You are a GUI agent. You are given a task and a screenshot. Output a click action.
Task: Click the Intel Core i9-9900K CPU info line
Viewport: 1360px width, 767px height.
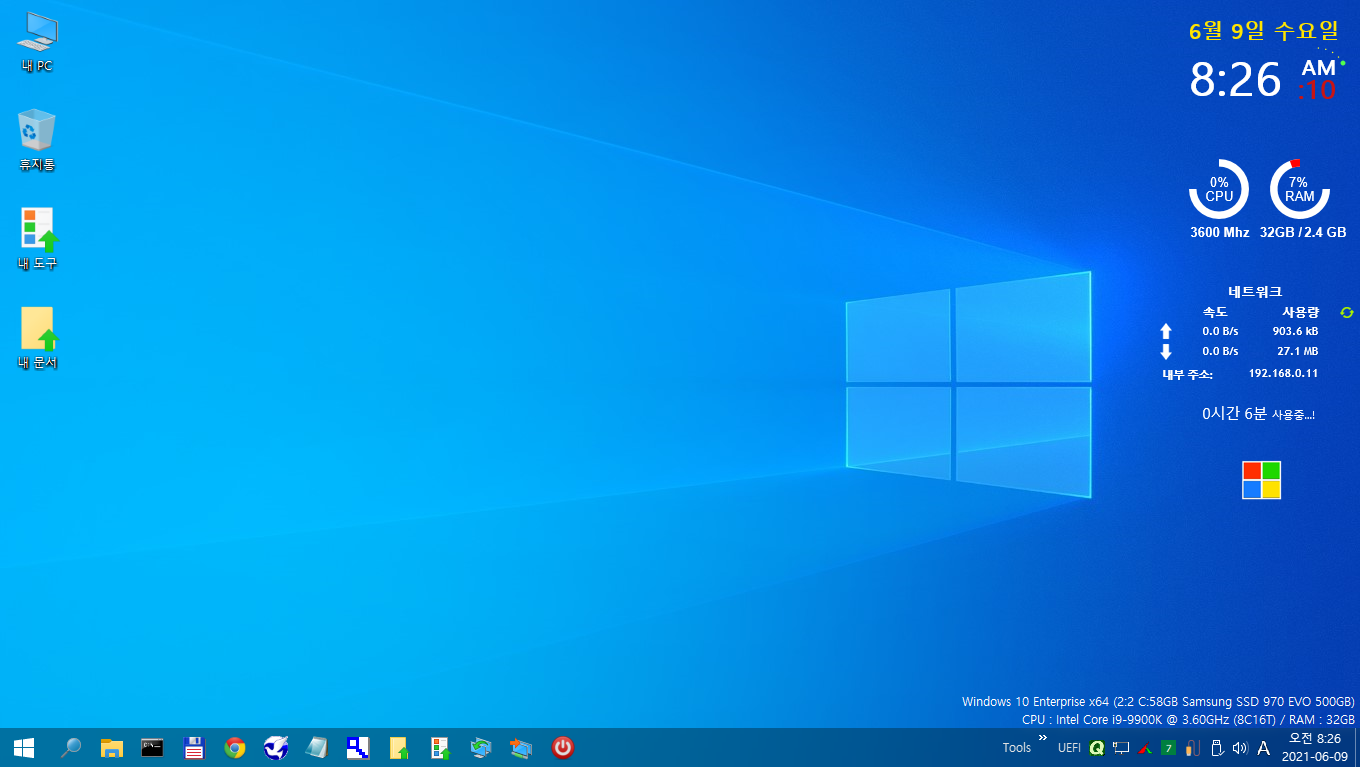[x=1188, y=719]
